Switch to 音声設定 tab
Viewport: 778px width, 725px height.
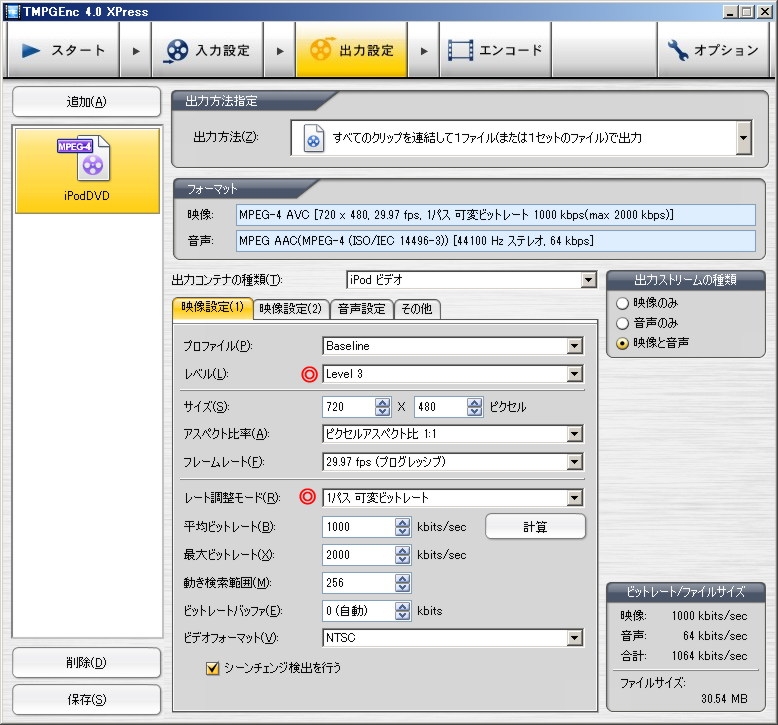(362, 309)
